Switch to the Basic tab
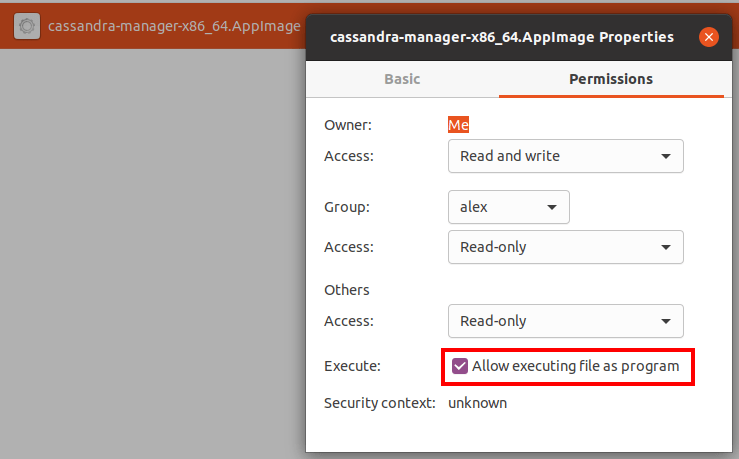 402,79
